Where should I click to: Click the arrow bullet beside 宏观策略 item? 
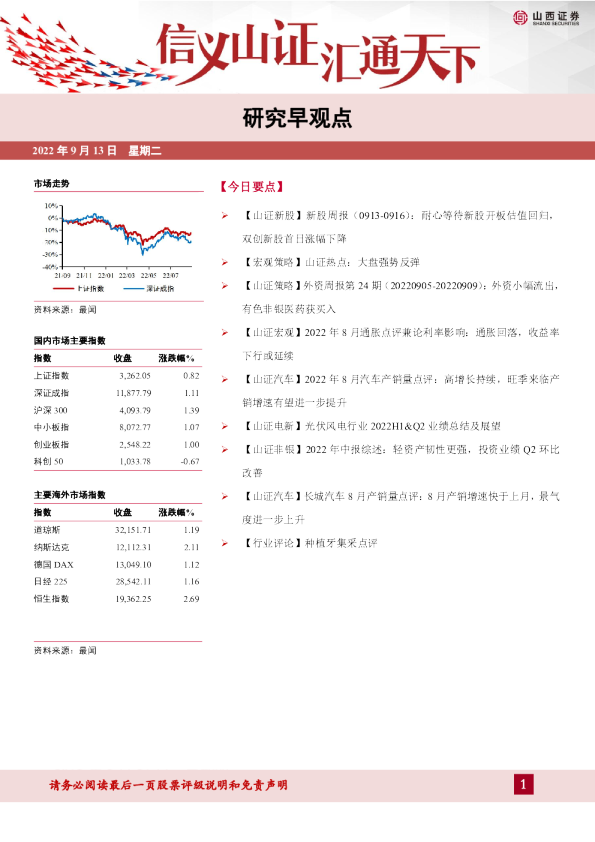tap(225, 263)
